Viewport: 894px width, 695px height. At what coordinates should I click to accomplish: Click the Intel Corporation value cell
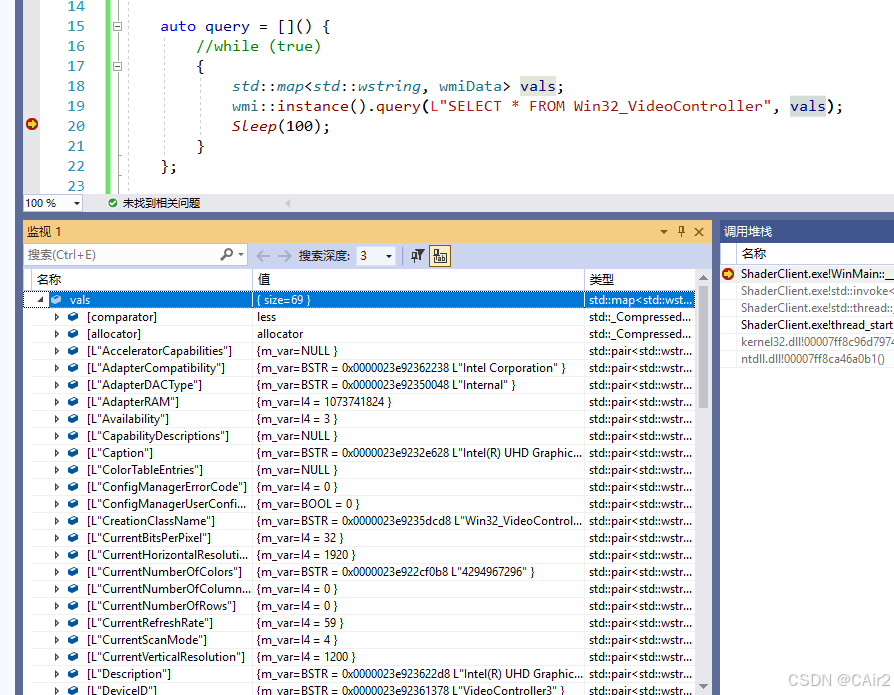pyautogui.click(x=418, y=368)
